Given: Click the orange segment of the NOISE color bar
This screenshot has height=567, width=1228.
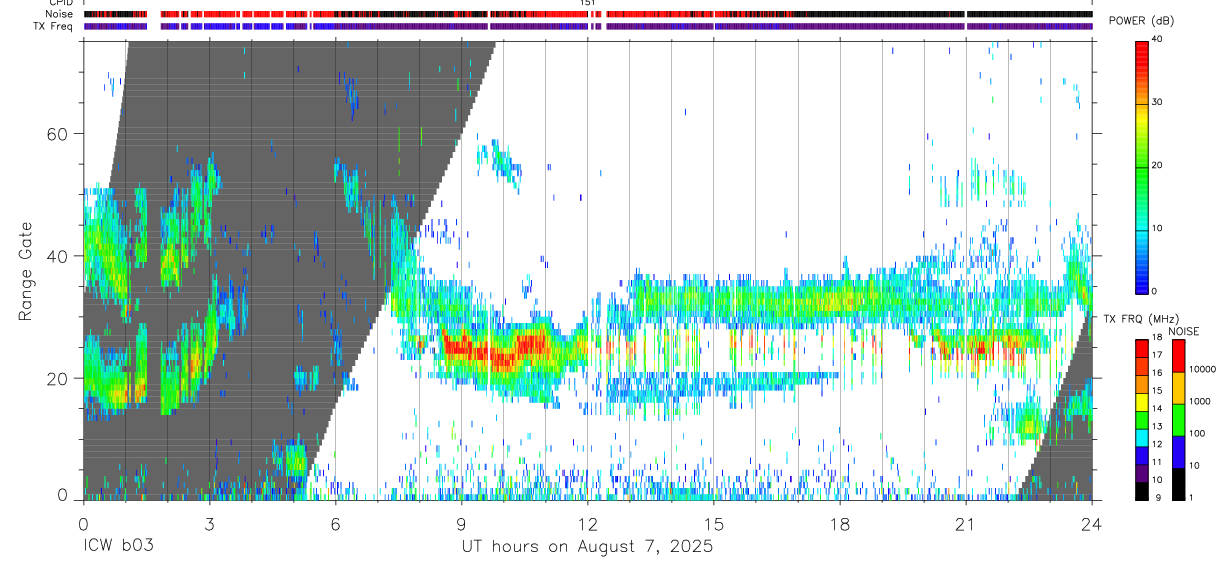Looking at the screenshot, I should pyautogui.click(x=1177, y=388).
